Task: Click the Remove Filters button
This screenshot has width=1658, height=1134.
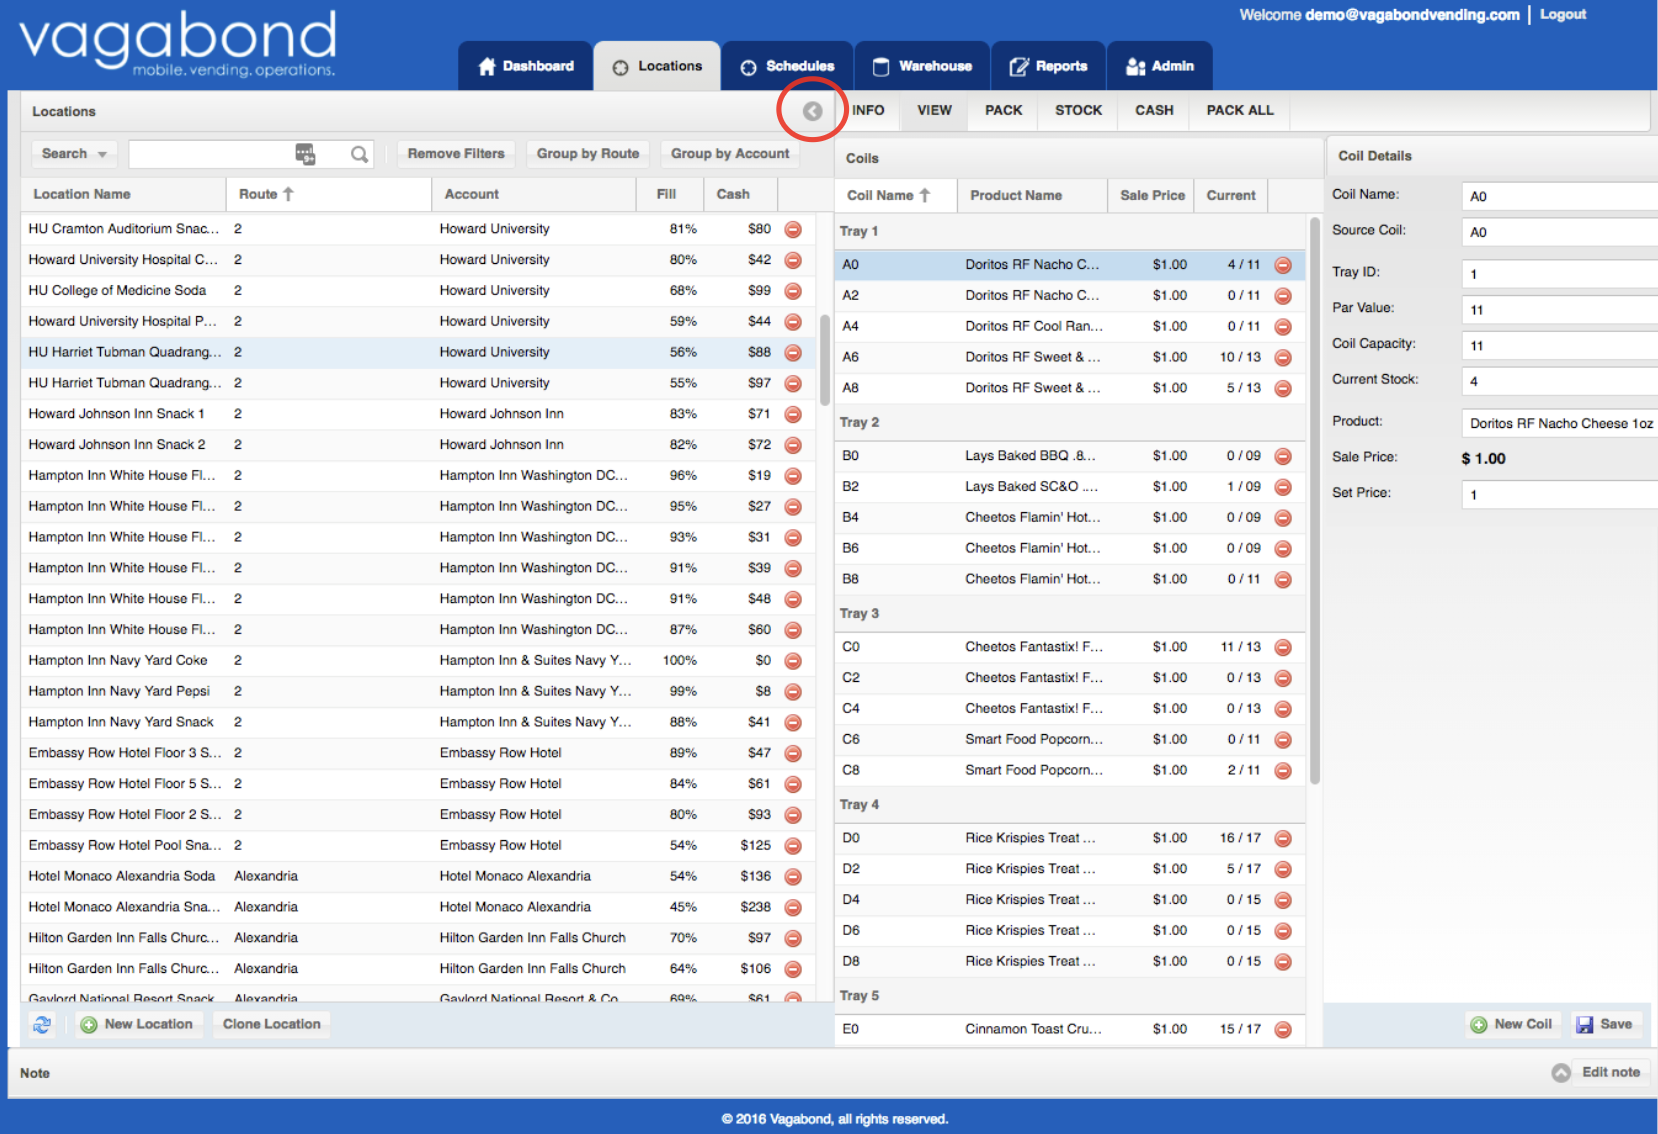Action: [456, 154]
